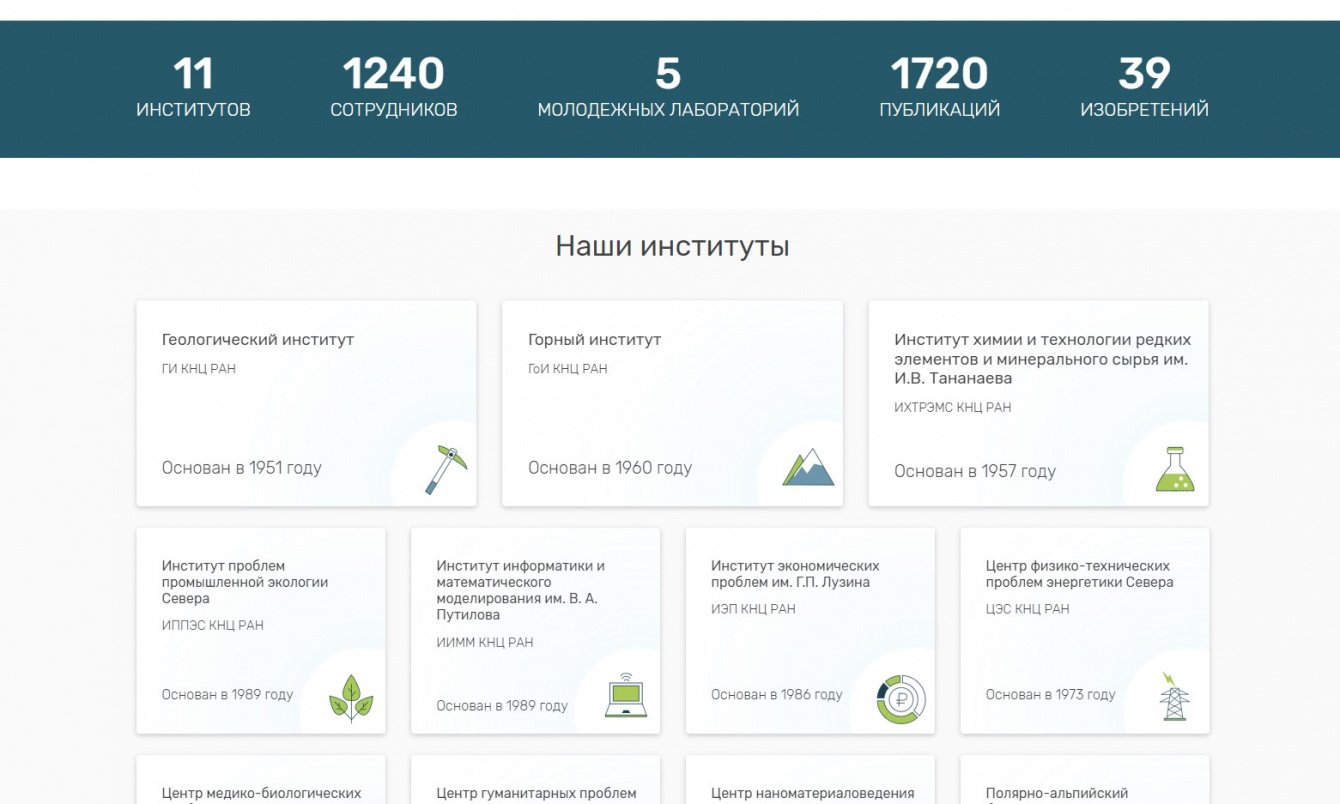Open Институт химии и технологии редких элементов link
This screenshot has width=1340, height=804.
(x=1043, y=359)
